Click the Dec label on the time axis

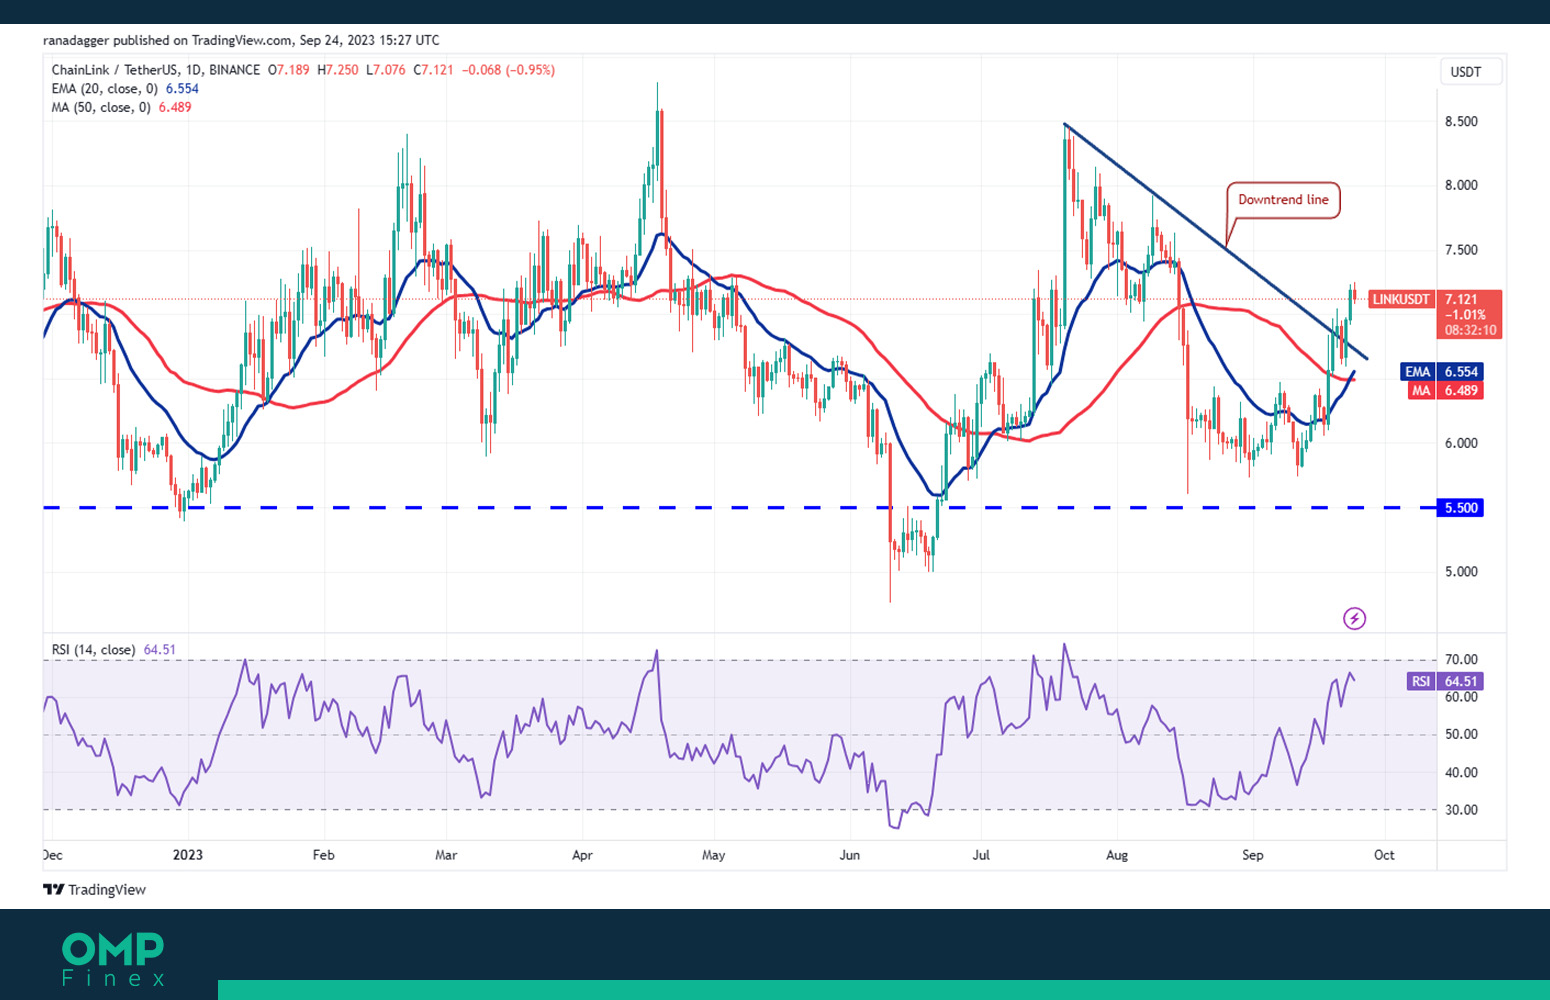coord(53,856)
